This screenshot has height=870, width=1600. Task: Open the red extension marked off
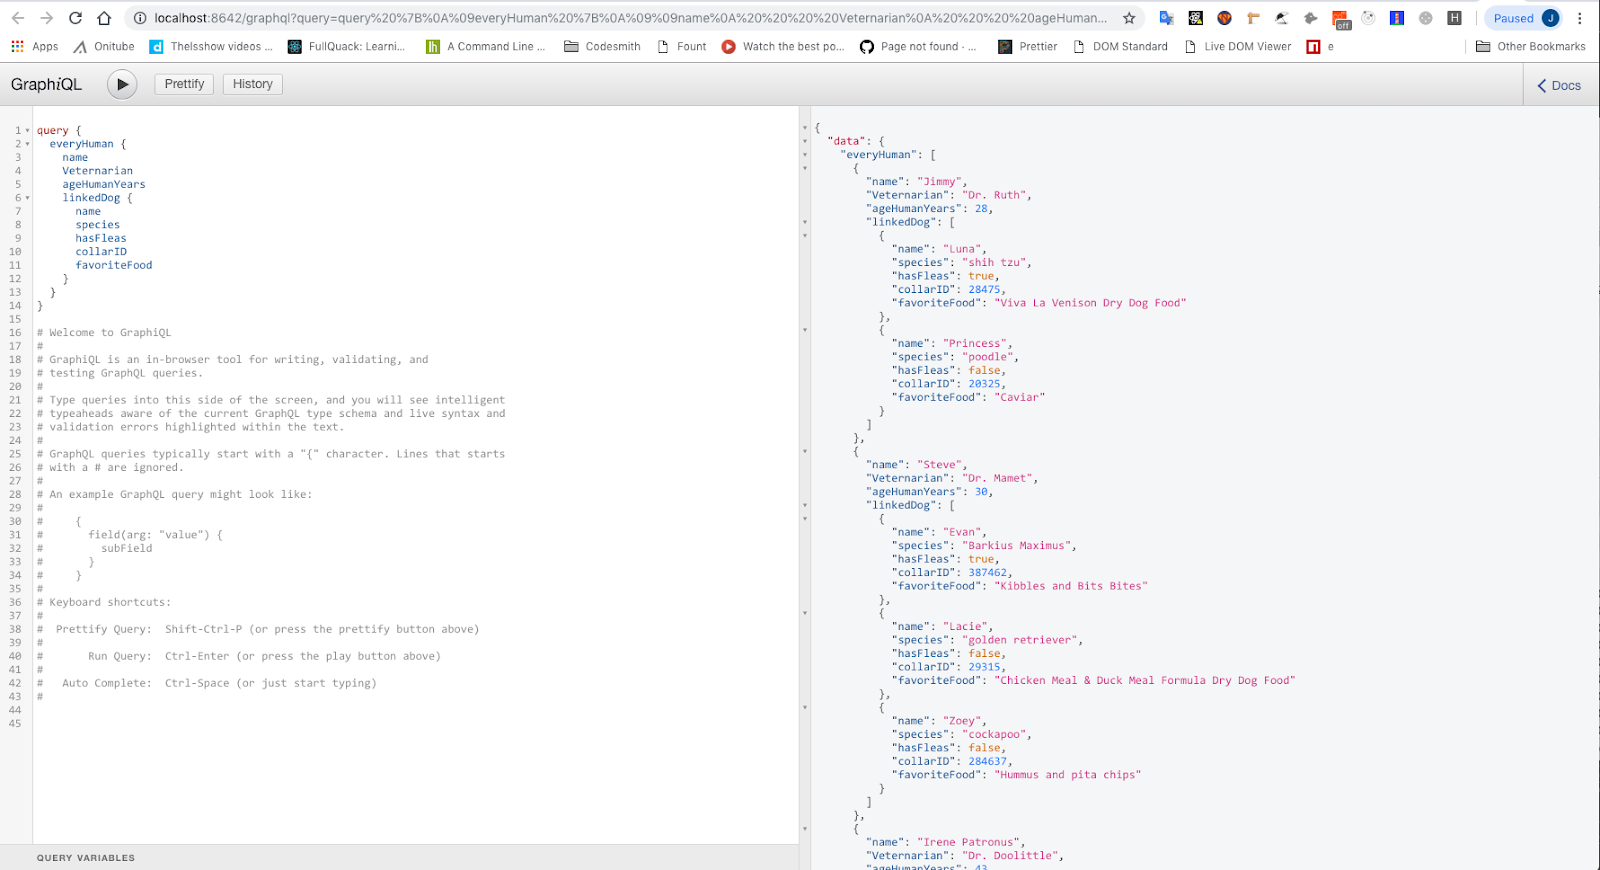click(x=1341, y=19)
